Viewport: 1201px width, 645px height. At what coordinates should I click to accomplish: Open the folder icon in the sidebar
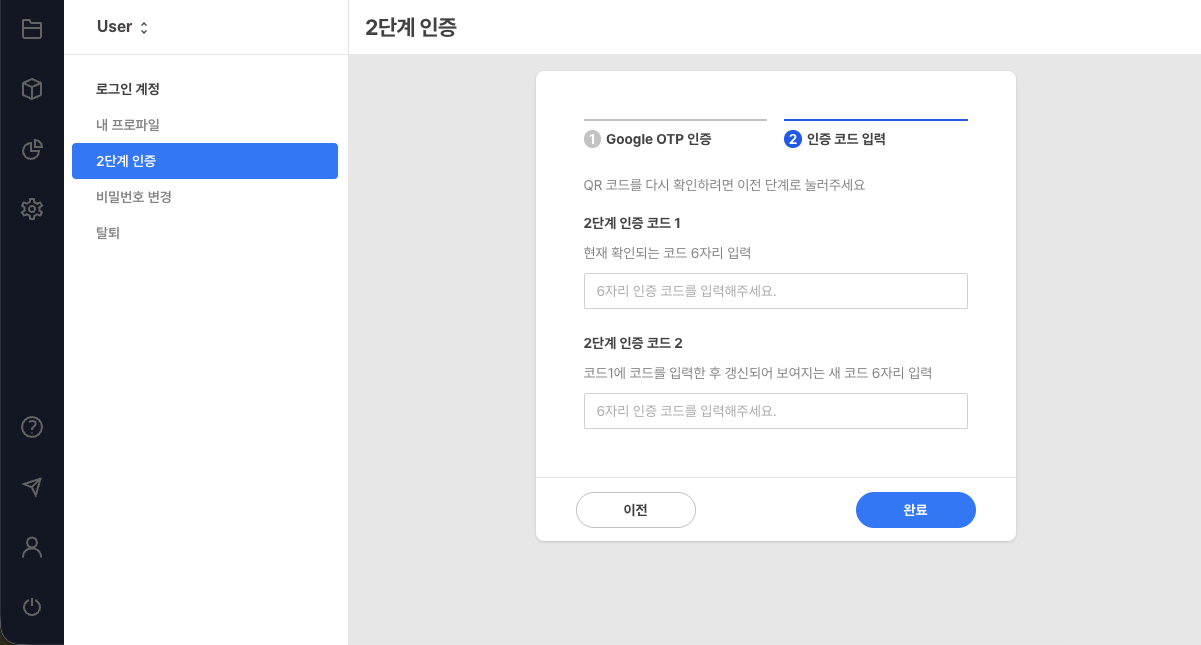click(x=31, y=28)
